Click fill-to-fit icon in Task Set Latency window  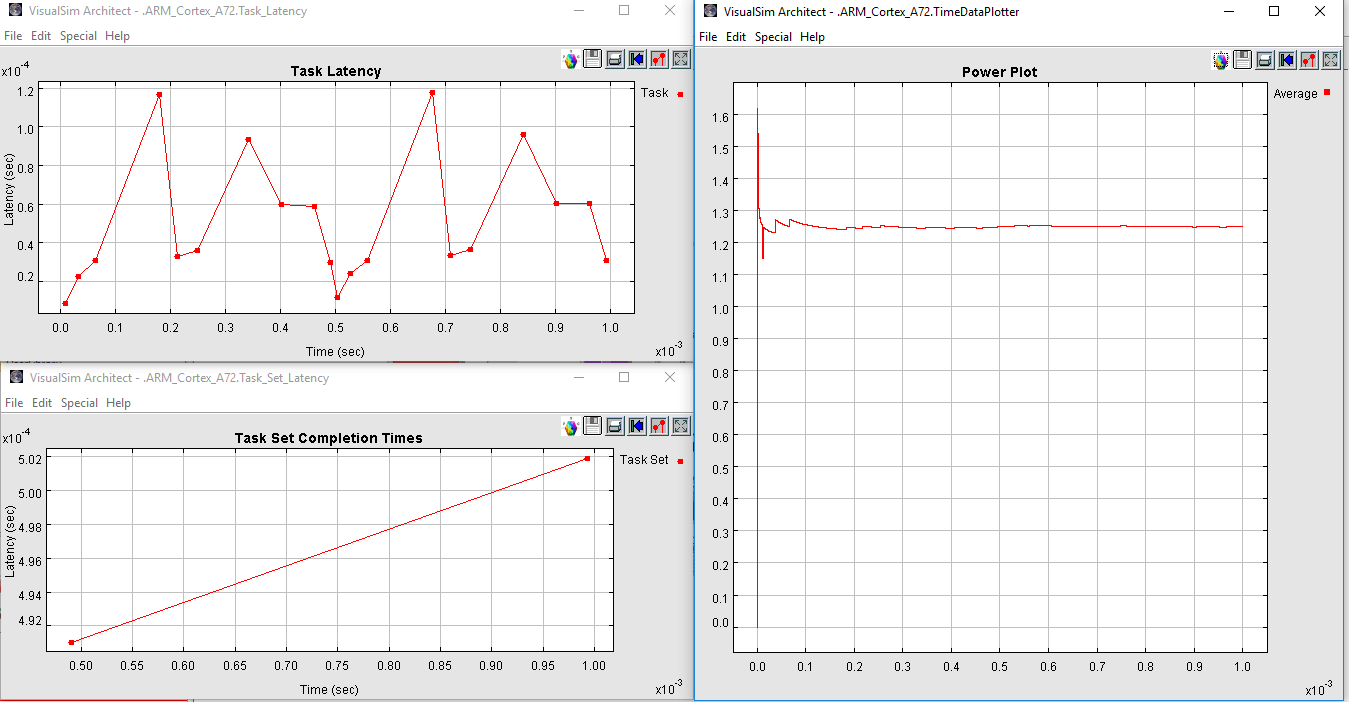[681, 426]
